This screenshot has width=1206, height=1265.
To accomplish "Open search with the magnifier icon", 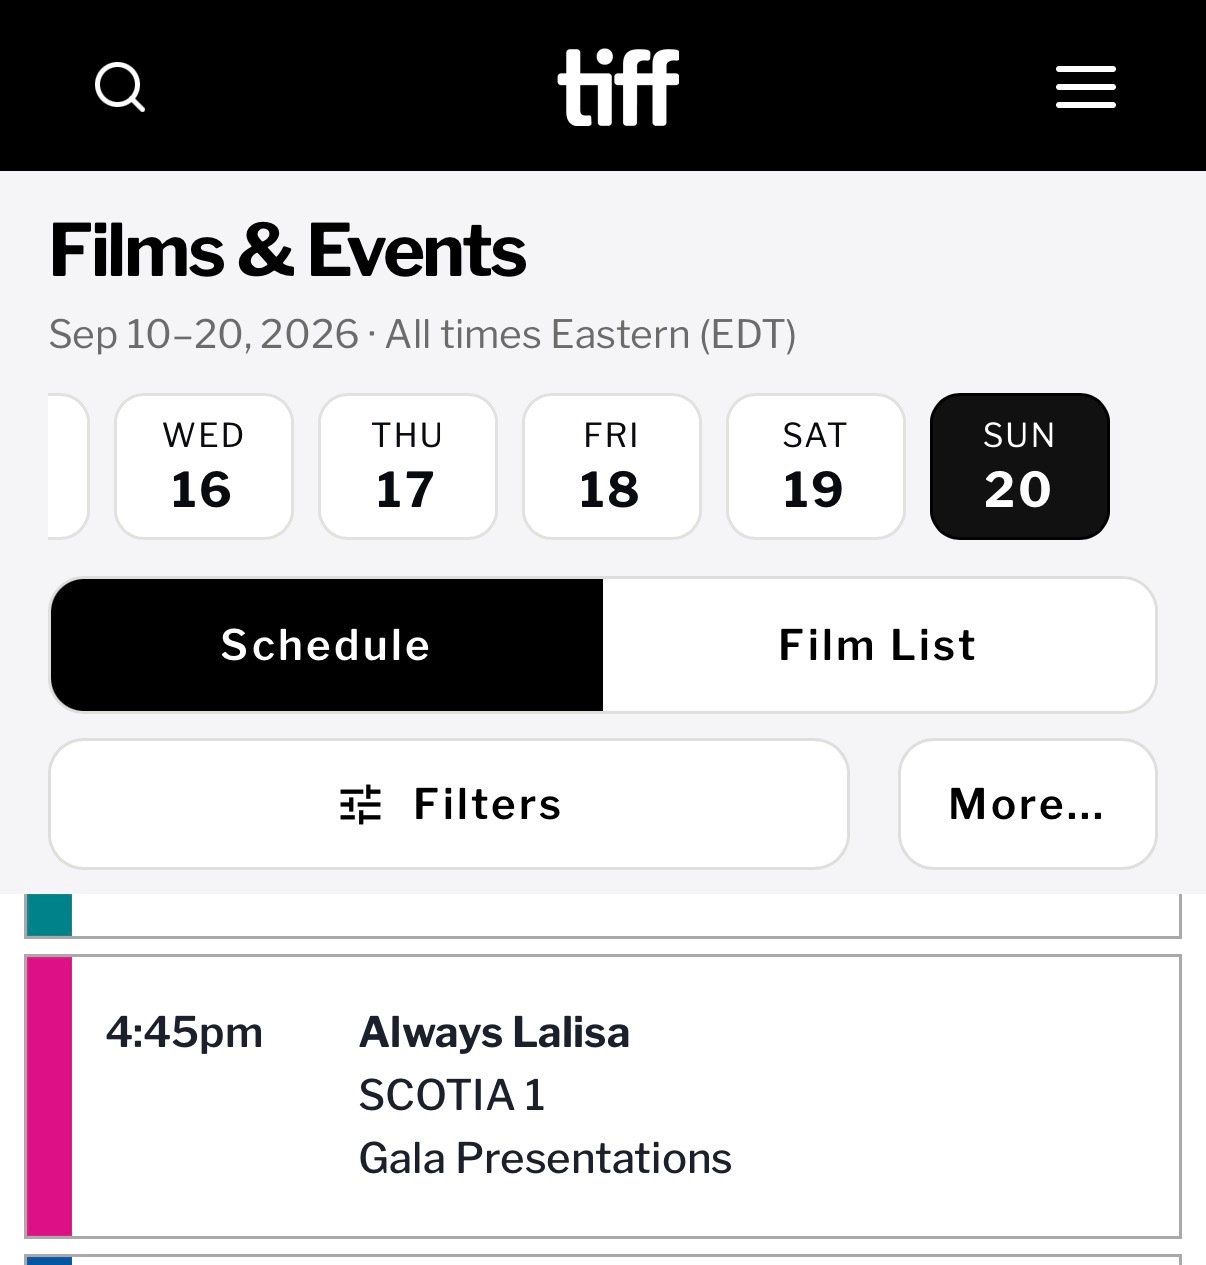I will click(120, 87).
